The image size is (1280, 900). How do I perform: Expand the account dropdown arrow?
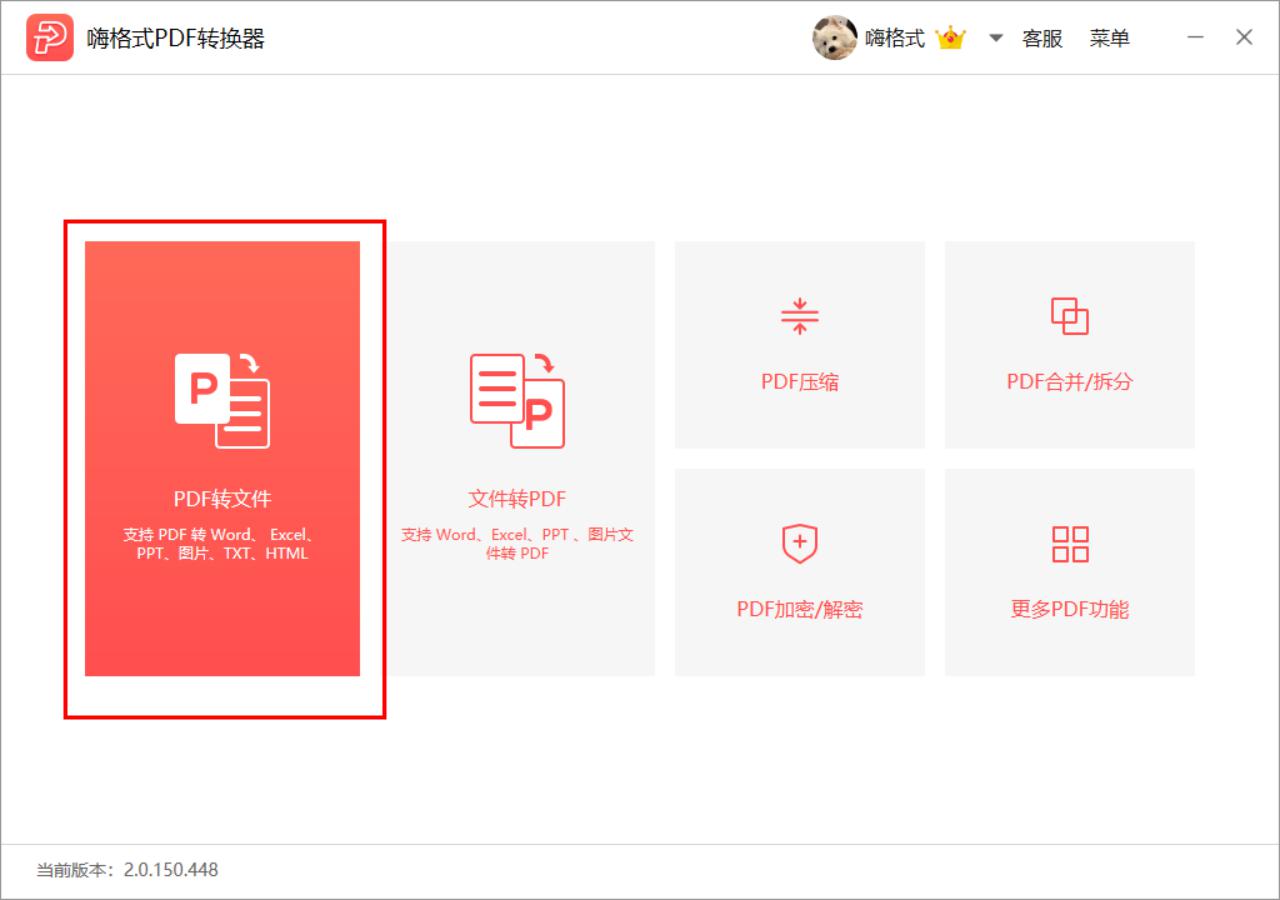(x=995, y=38)
